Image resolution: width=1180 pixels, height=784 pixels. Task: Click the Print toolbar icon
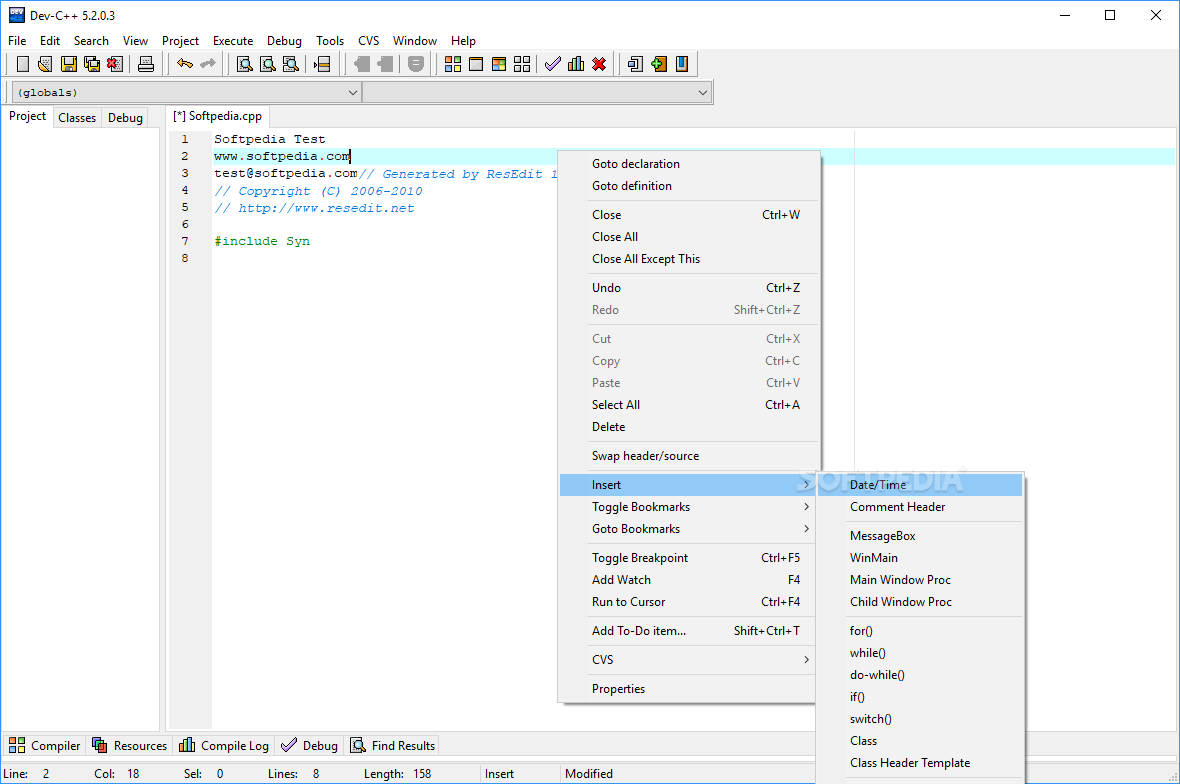click(146, 64)
